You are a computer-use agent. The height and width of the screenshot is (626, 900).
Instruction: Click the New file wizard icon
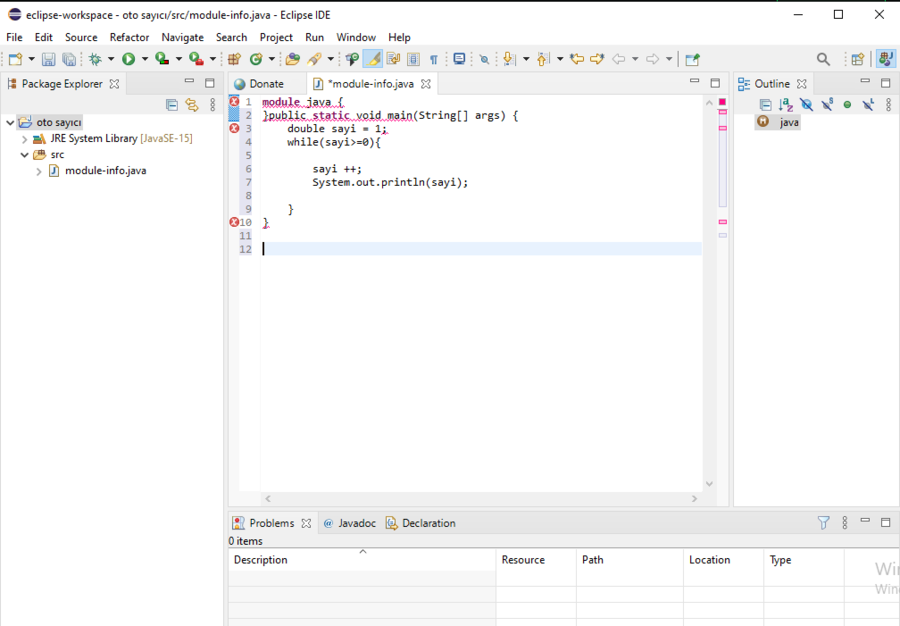coord(15,59)
